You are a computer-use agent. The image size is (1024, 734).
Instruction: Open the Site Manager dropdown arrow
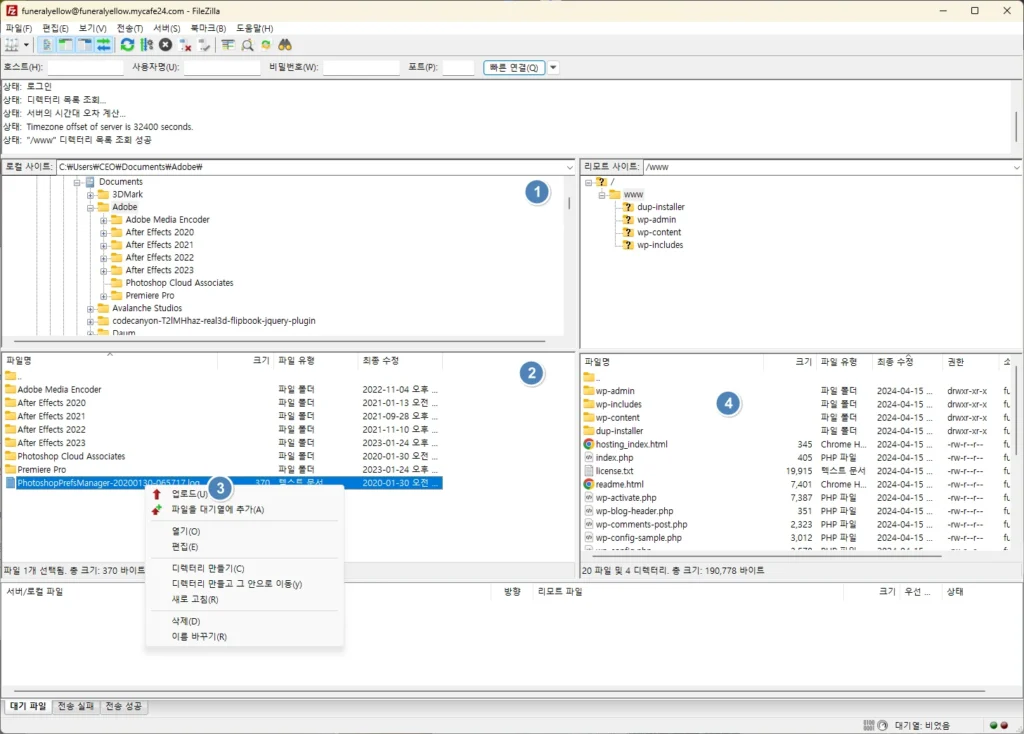pyautogui.click(x=26, y=45)
